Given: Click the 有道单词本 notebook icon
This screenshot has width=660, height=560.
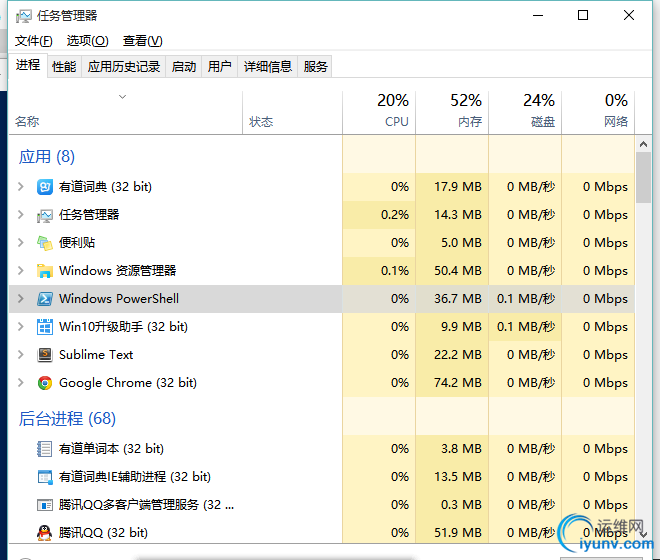Looking at the screenshot, I should coord(45,449).
